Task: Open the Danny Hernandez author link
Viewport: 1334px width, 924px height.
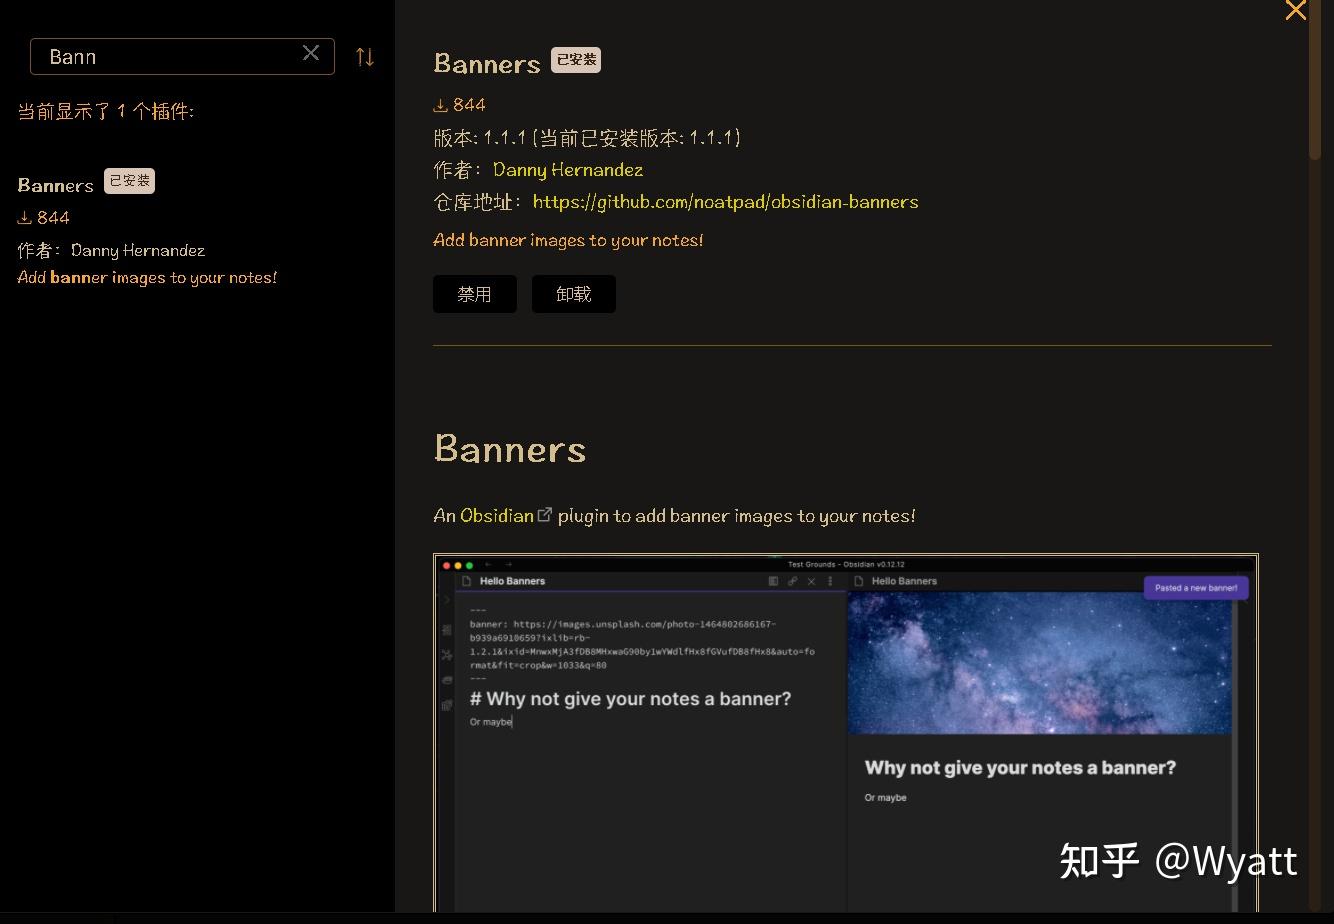Action: (x=567, y=170)
